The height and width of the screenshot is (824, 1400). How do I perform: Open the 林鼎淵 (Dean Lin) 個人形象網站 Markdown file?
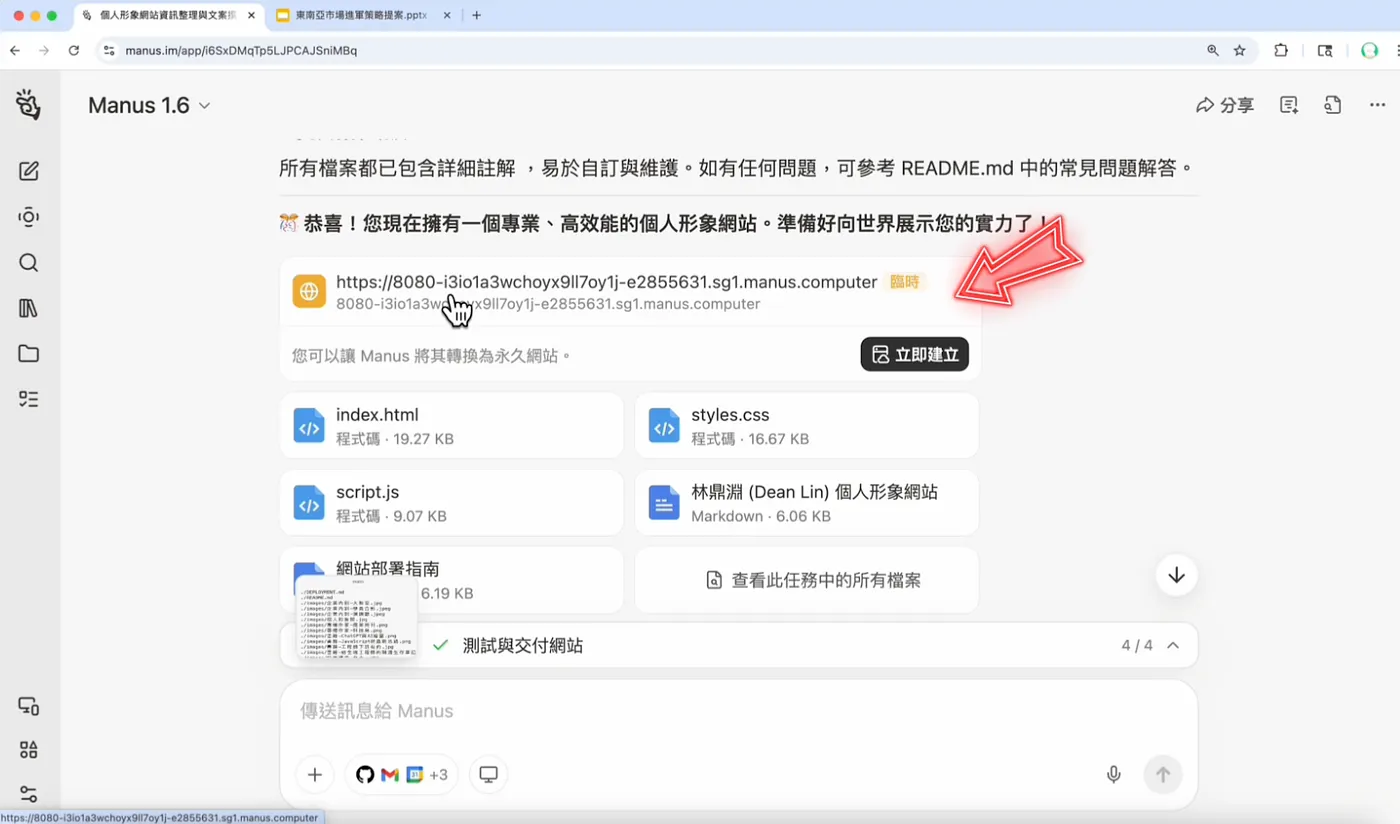point(807,503)
